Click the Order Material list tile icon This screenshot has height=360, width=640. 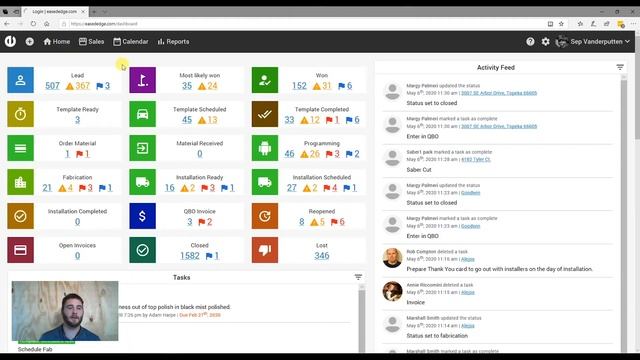tap(20, 148)
